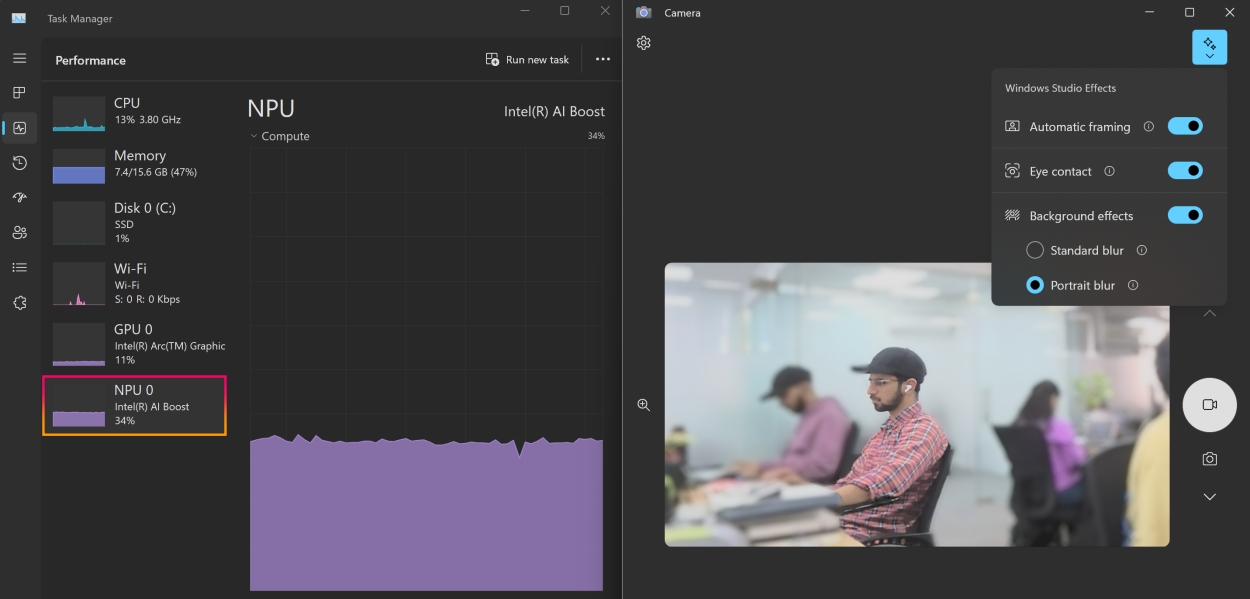Click Run new task button

coord(527,60)
